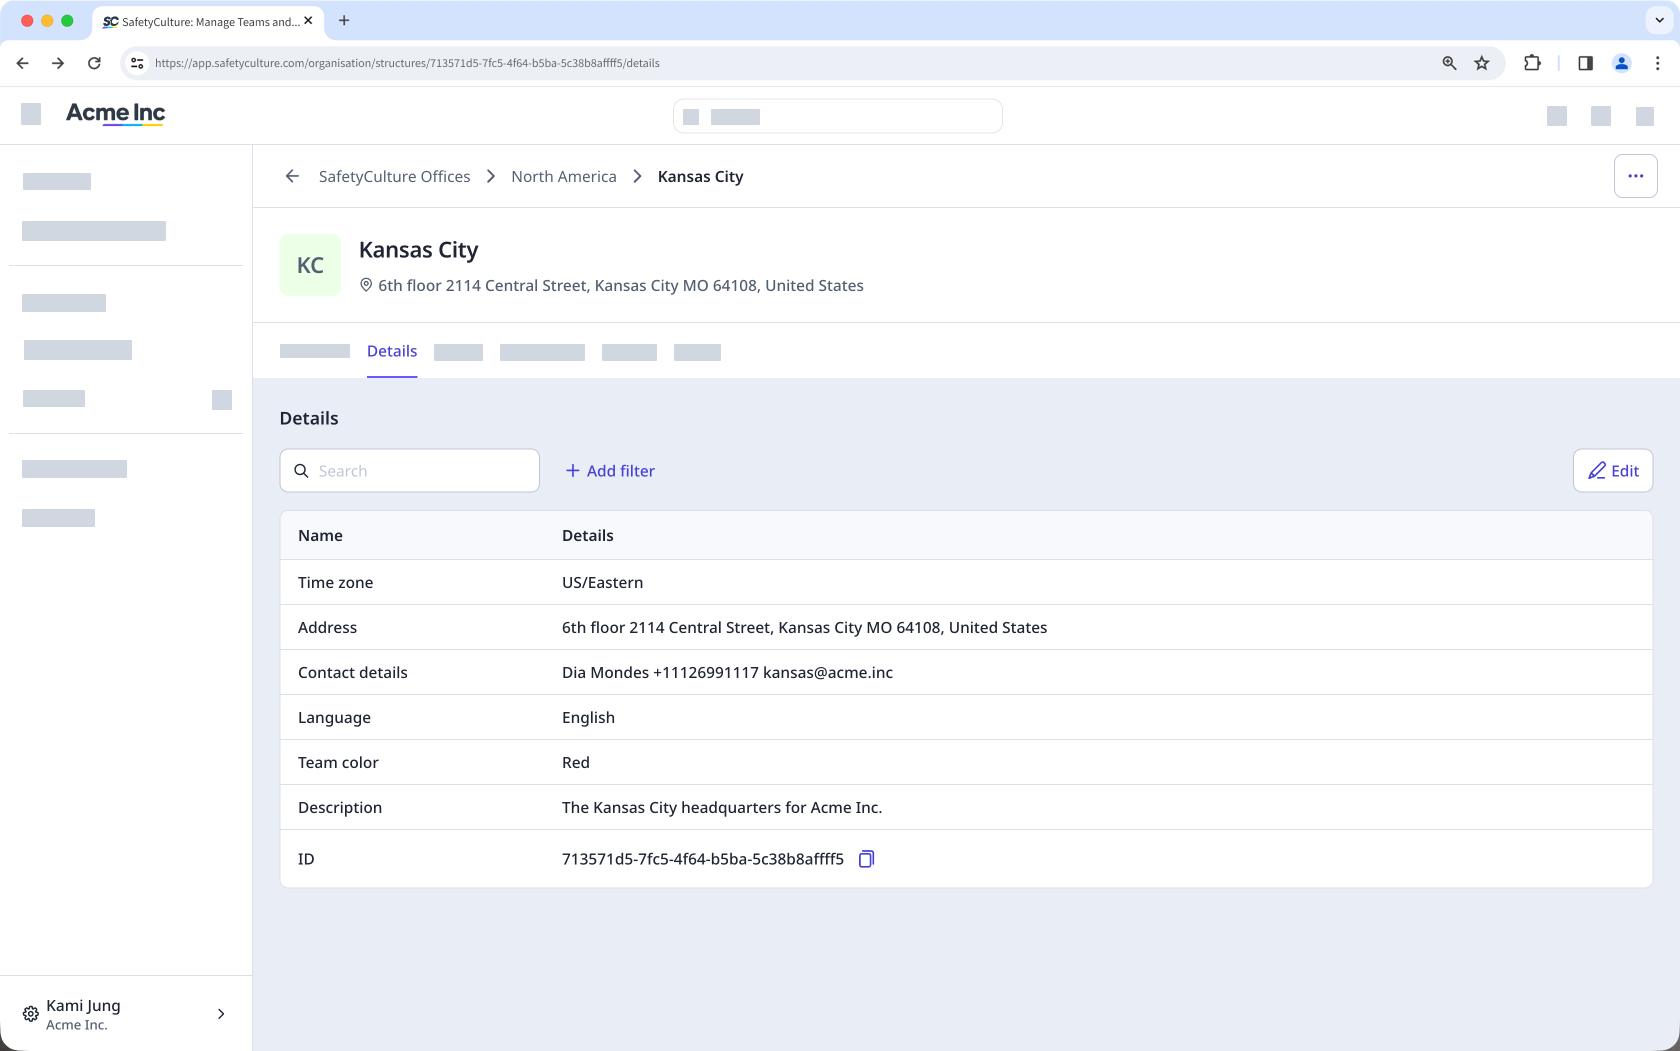The height and width of the screenshot is (1051, 1680).
Task: Select the Details tab
Action: [x=392, y=351]
